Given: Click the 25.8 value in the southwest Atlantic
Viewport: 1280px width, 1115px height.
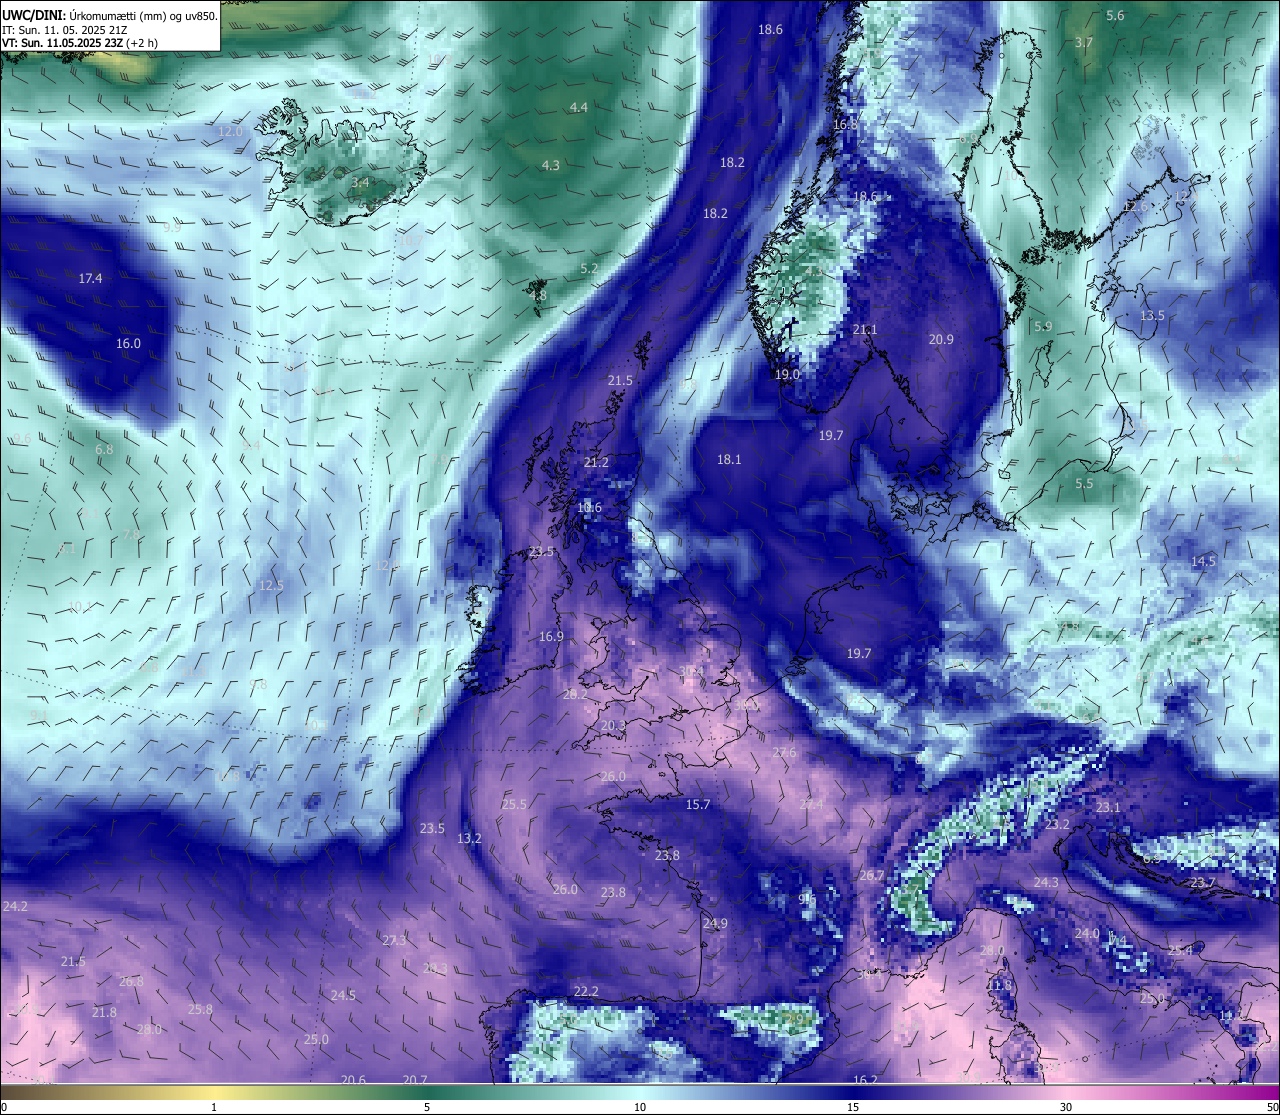Looking at the screenshot, I should pyautogui.click(x=200, y=1009).
